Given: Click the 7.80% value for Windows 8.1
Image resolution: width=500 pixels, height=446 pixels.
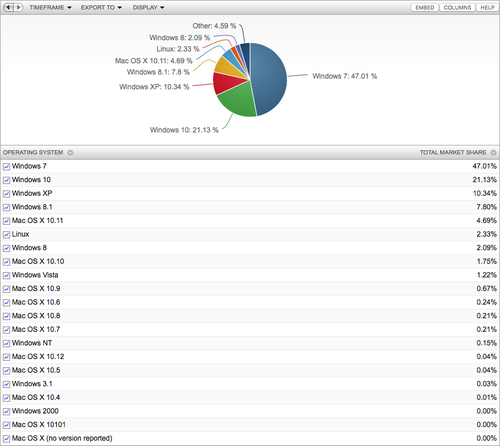Looking at the screenshot, I should [x=486, y=207].
